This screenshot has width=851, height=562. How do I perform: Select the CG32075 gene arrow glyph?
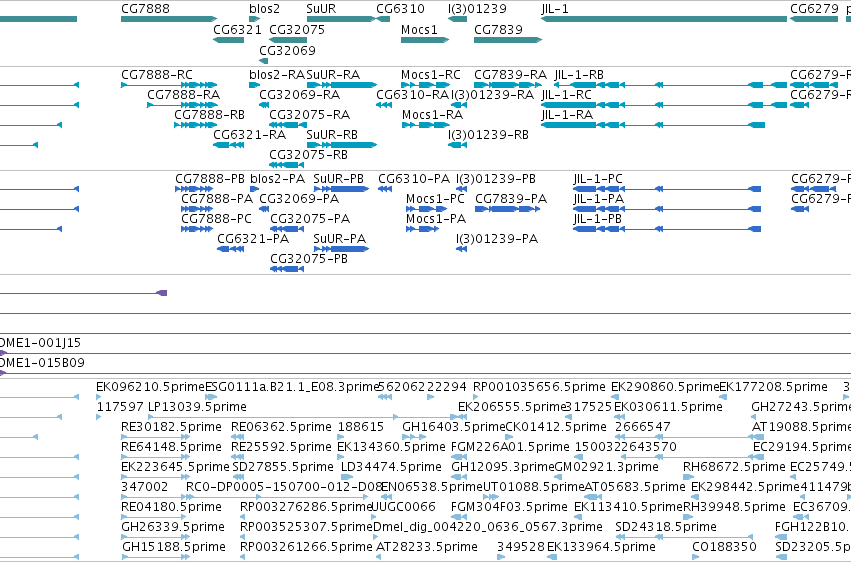click(288, 40)
